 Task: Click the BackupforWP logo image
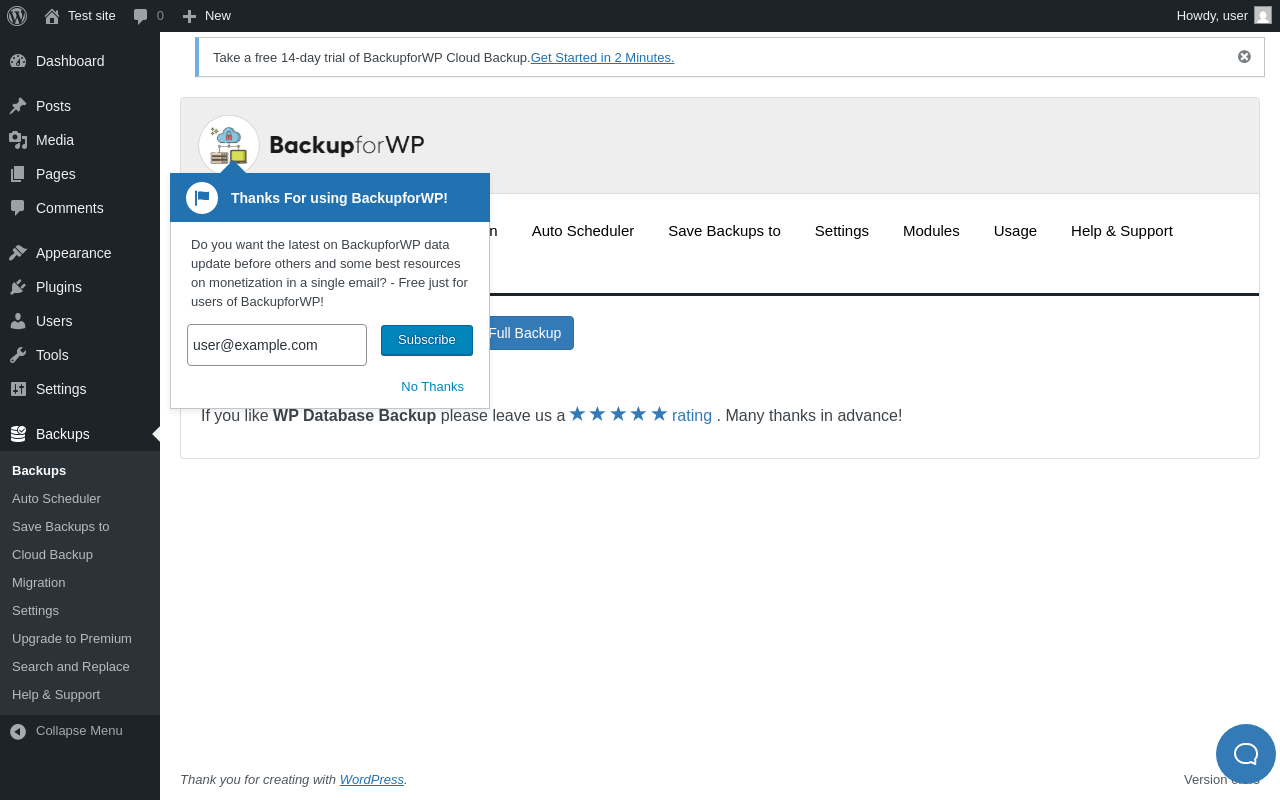click(x=312, y=145)
